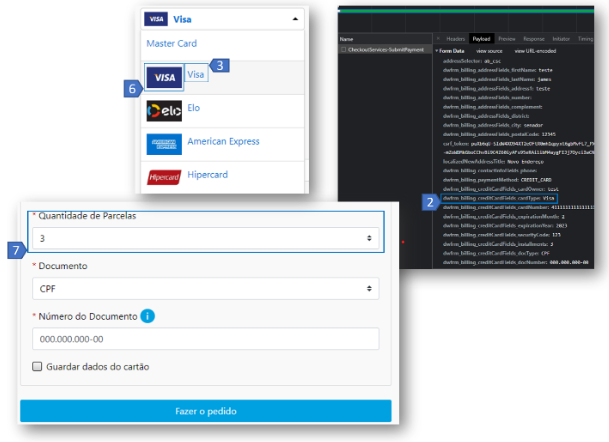Click the creditCardFields_expirationYear: 2023 payload row
The height and width of the screenshot is (442, 609).
coord(505,226)
